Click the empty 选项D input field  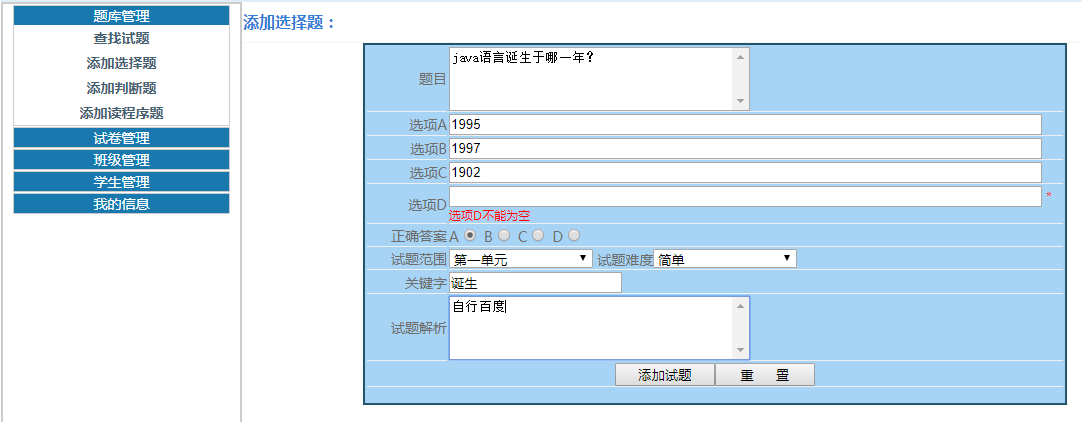click(x=744, y=196)
